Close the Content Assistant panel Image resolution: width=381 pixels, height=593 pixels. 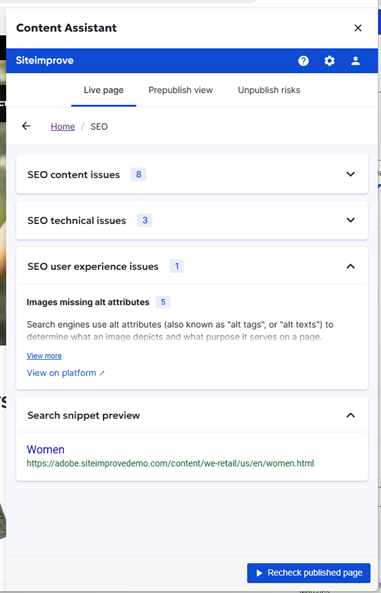(x=358, y=28)
